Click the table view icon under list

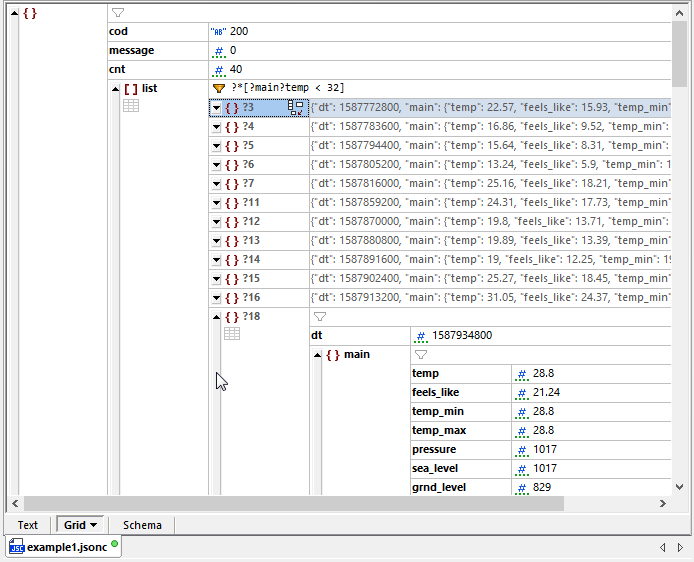(131, 106)
